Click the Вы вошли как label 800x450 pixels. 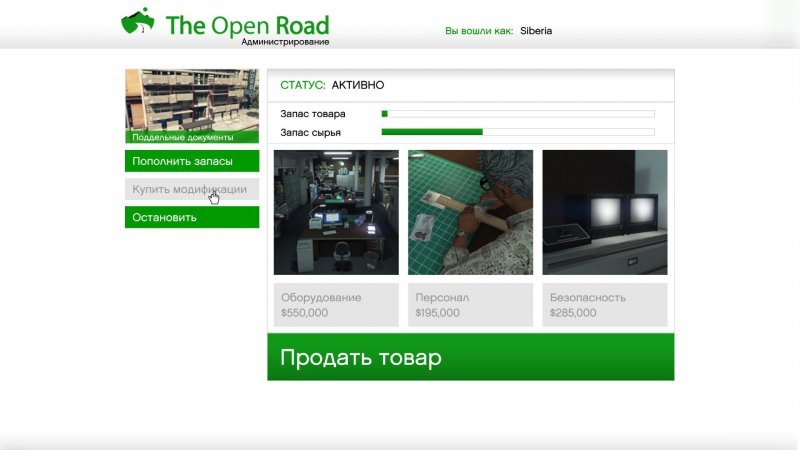(479, 31)
